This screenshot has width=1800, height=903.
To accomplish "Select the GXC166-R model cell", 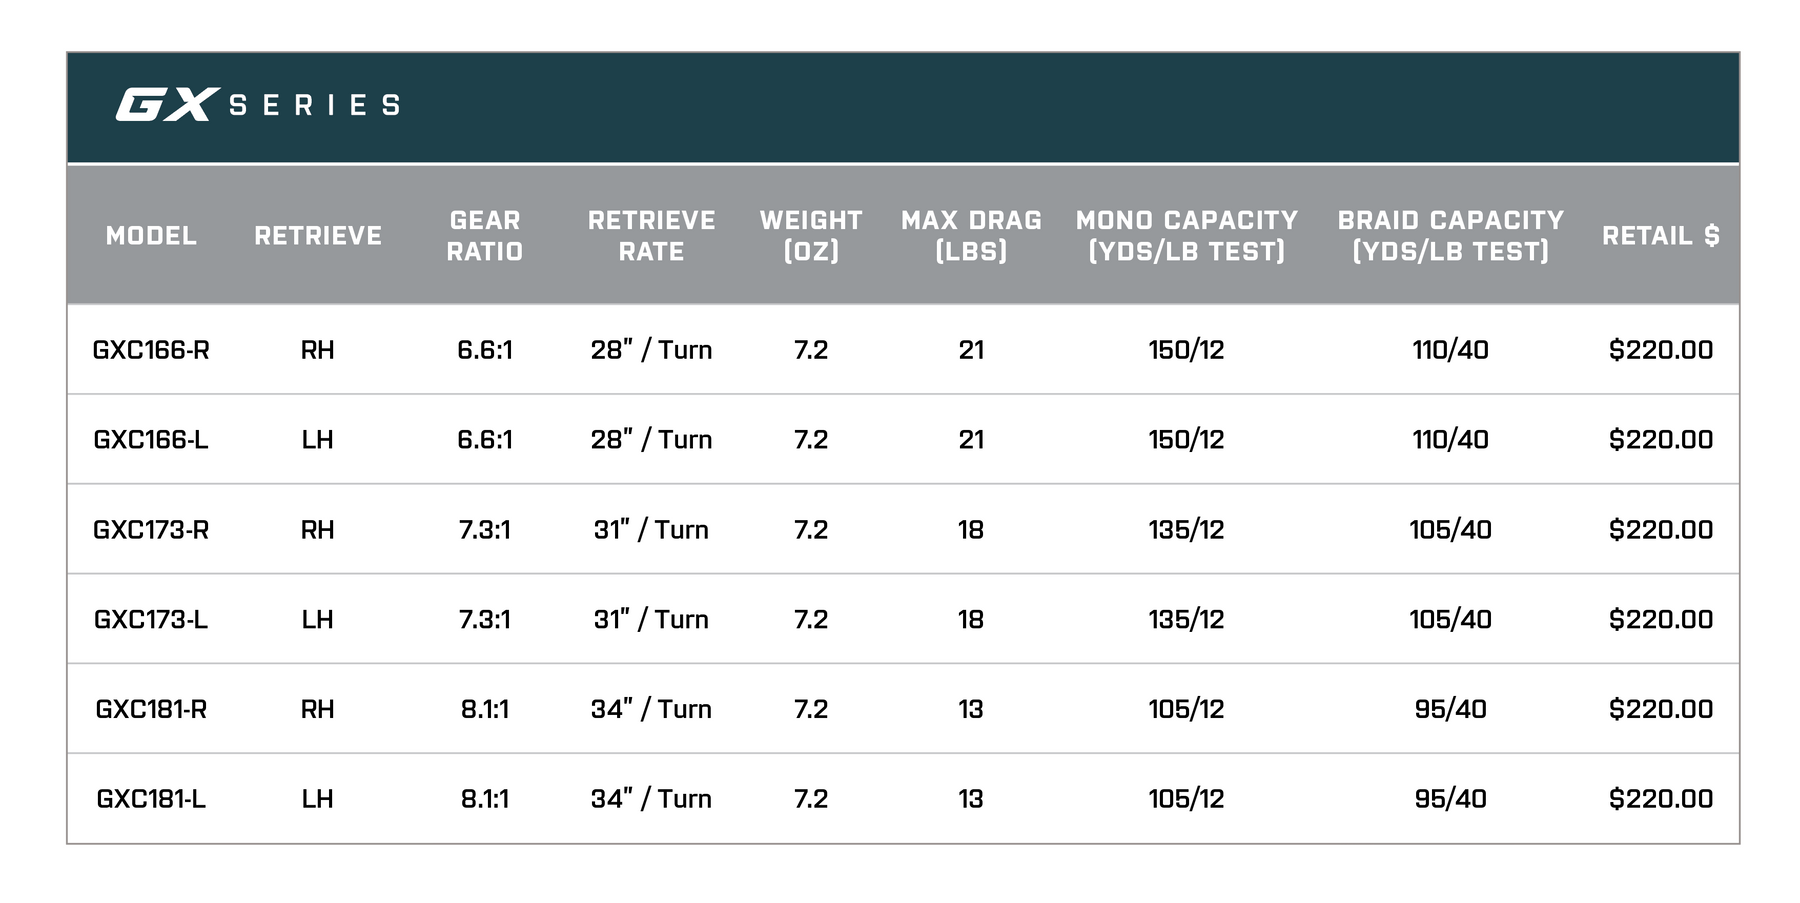I will [151, 350].
